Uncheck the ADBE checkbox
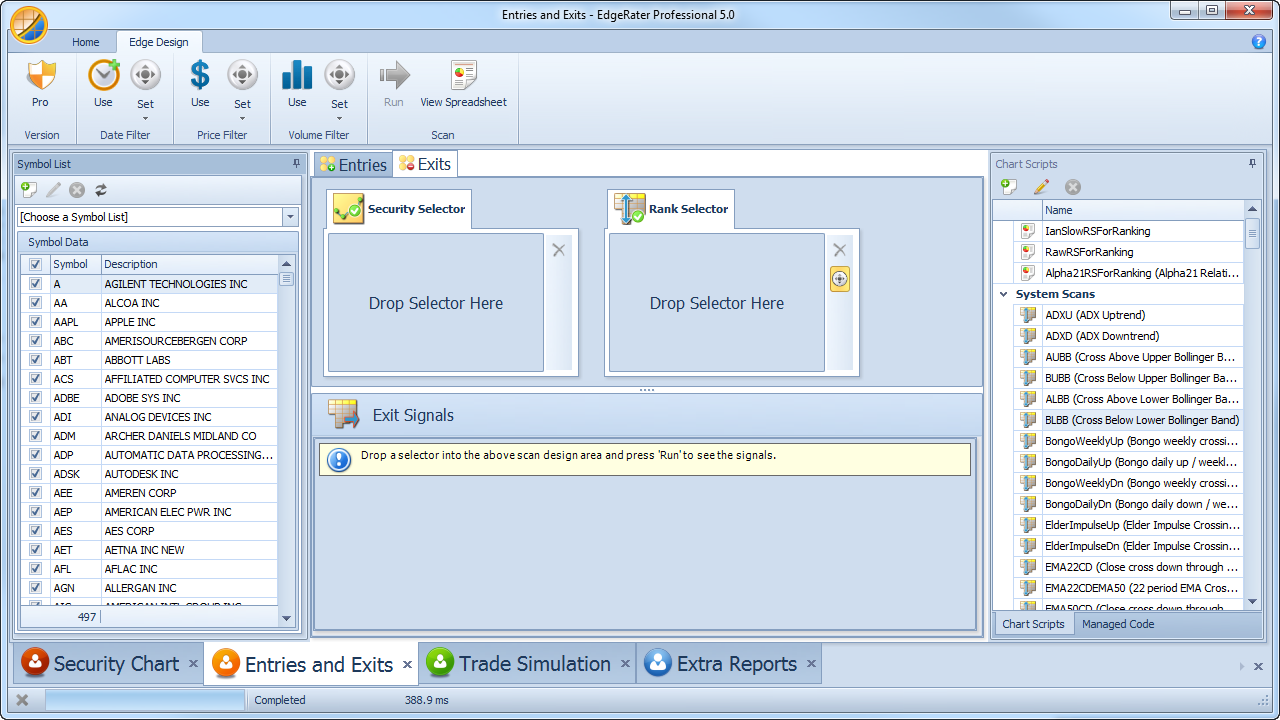1280x720 pixels. click(x=36, y=398)
